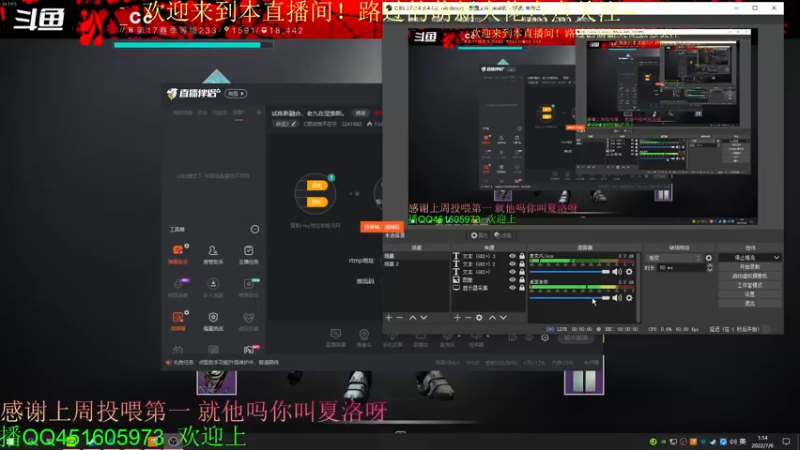
Task: Move source down in OBS 来源 panel
Action: pyautogui.click(x=503, y=317)
